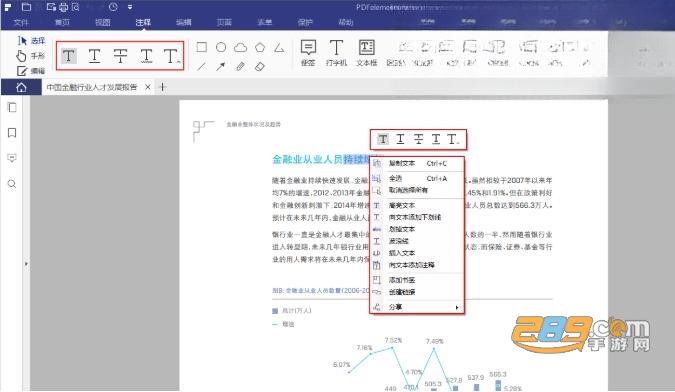Choose the connected lines shape tool
Image resolution: width=675 pixels, height=392 pixels.
(x=279, y=47)
